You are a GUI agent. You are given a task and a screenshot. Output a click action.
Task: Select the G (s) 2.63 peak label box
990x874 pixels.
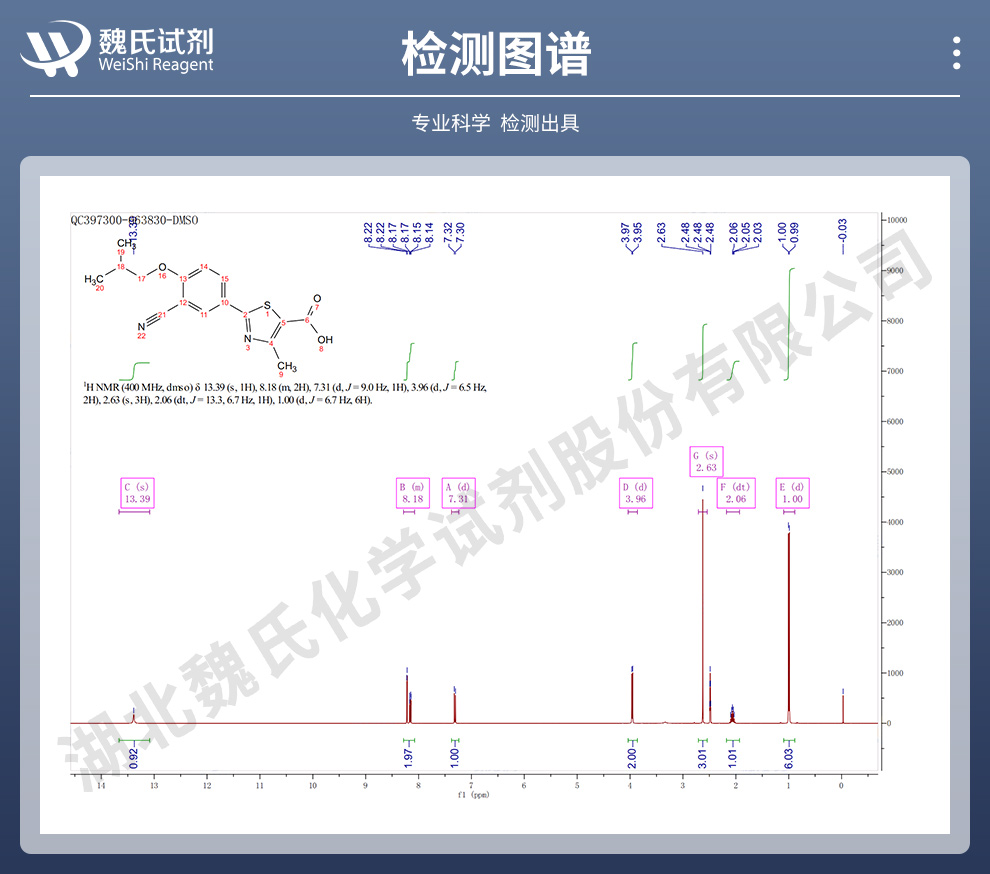(x=706, y=462)
